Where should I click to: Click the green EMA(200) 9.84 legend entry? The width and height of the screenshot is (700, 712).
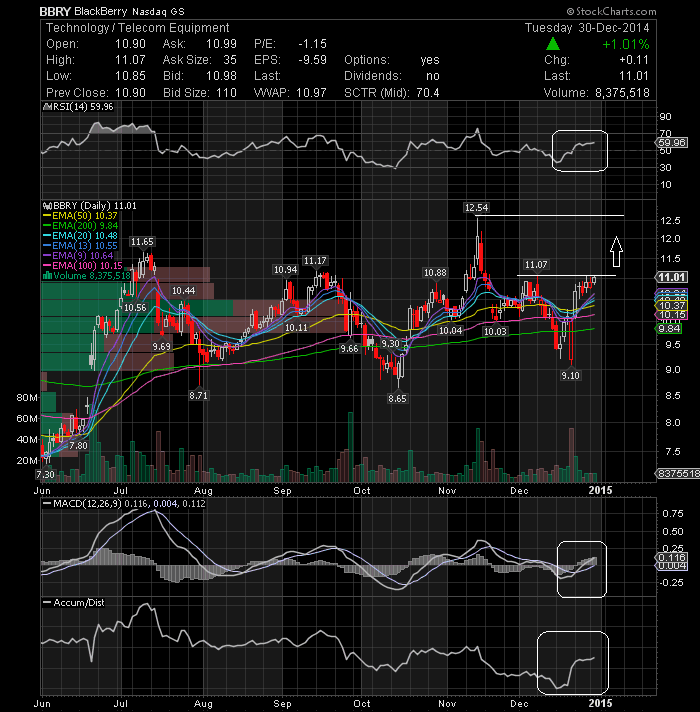[x=80, y=226]
